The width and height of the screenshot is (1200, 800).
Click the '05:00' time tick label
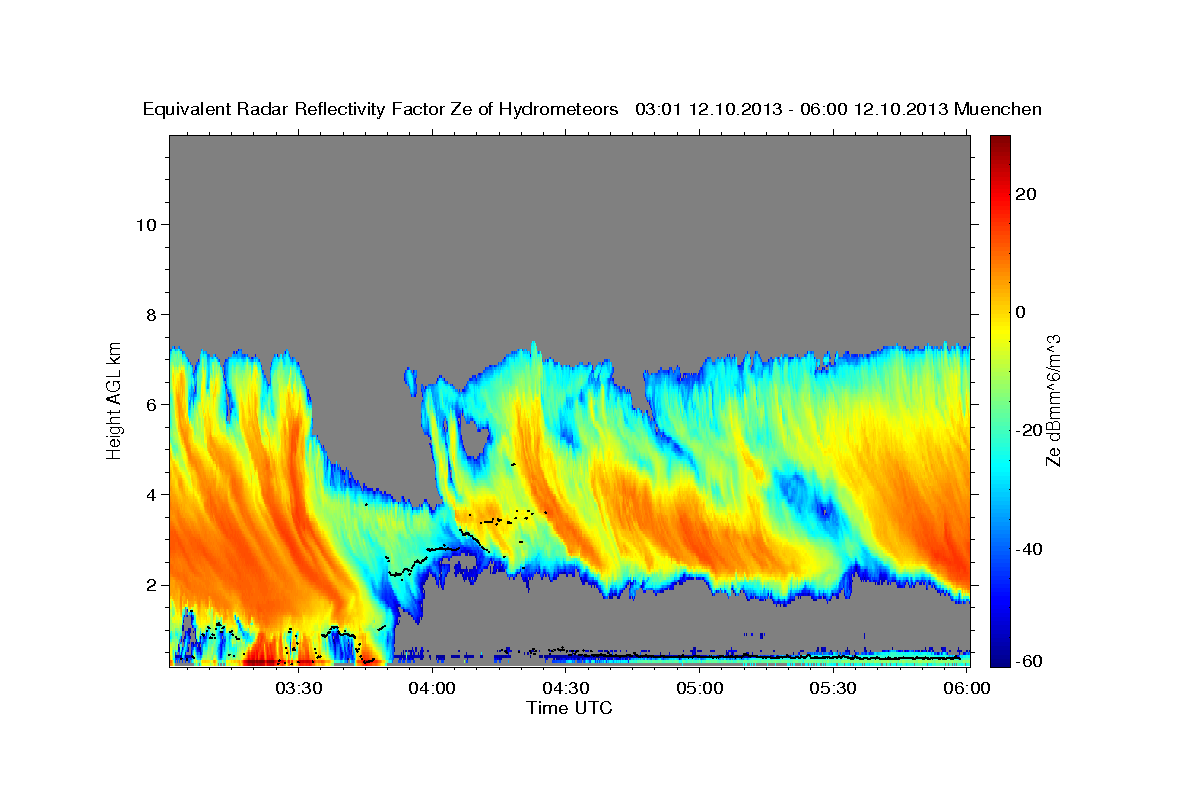pyautogui.click(x=700, y=688)
